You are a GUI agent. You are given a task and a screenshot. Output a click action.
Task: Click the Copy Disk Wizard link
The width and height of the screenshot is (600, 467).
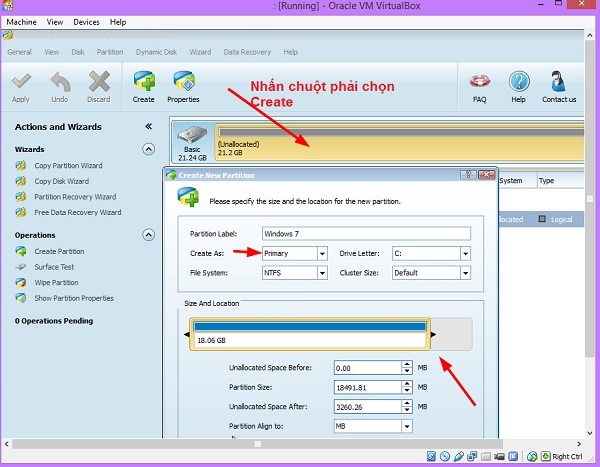pyautogui.click(x=62, y=181)
